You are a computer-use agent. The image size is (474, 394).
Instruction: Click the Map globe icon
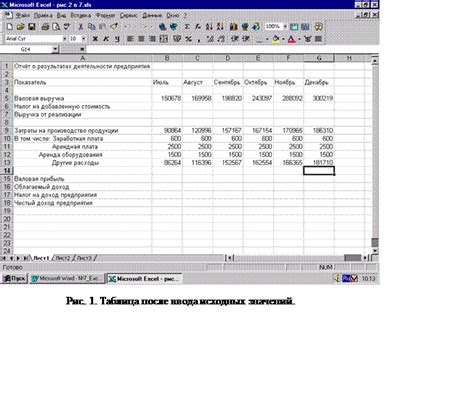click(245, 27)
